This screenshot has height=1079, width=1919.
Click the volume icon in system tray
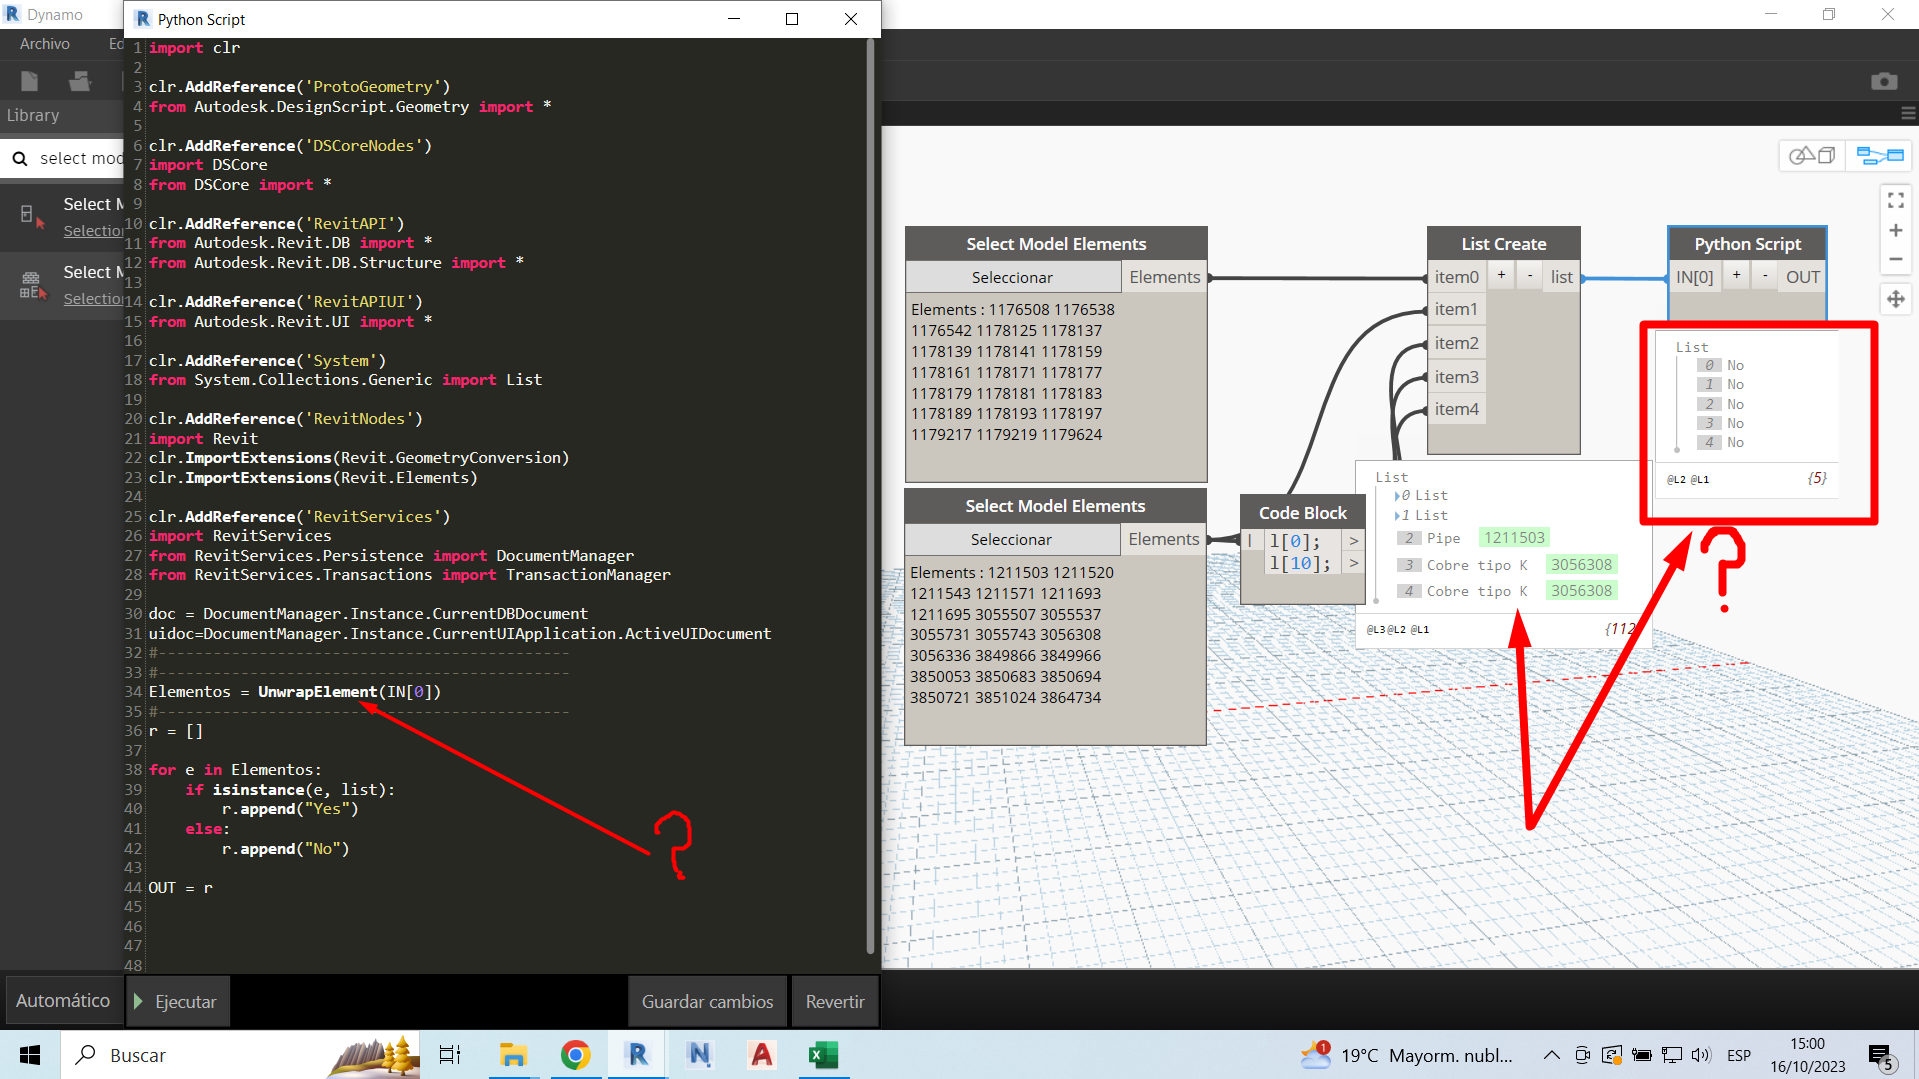1701,1055
